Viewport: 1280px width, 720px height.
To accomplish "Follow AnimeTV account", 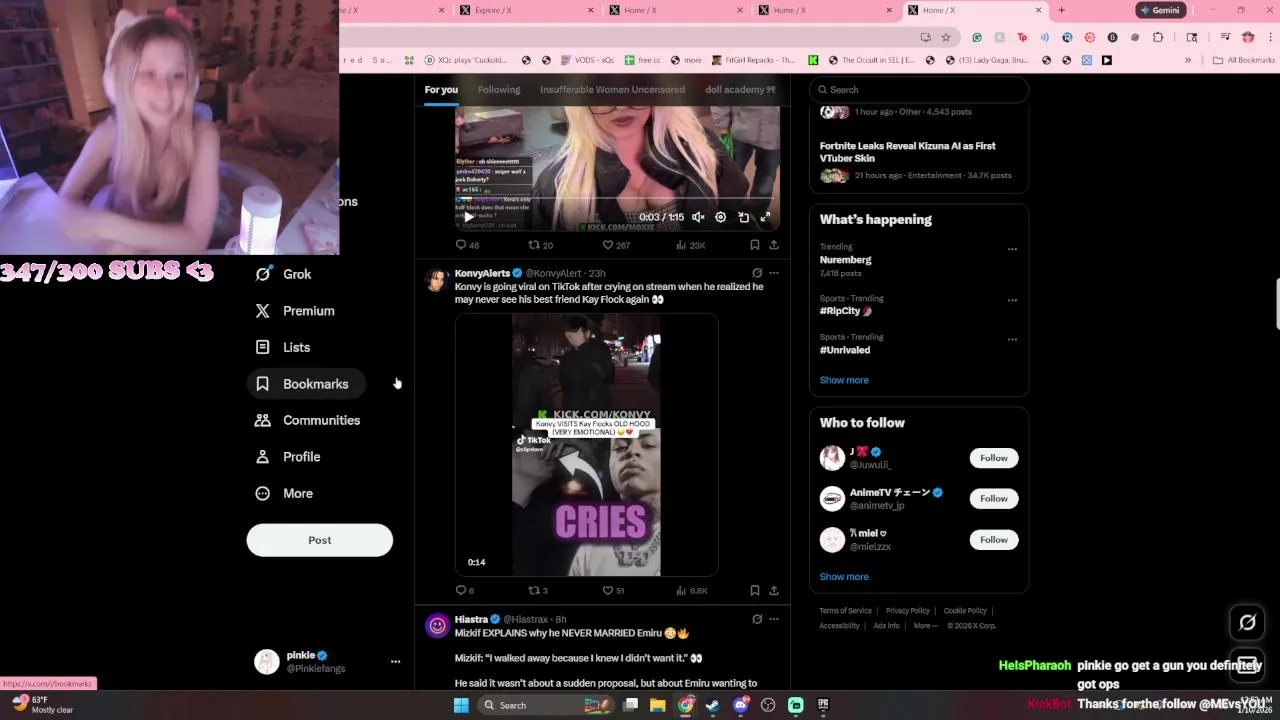I will 993,498.
